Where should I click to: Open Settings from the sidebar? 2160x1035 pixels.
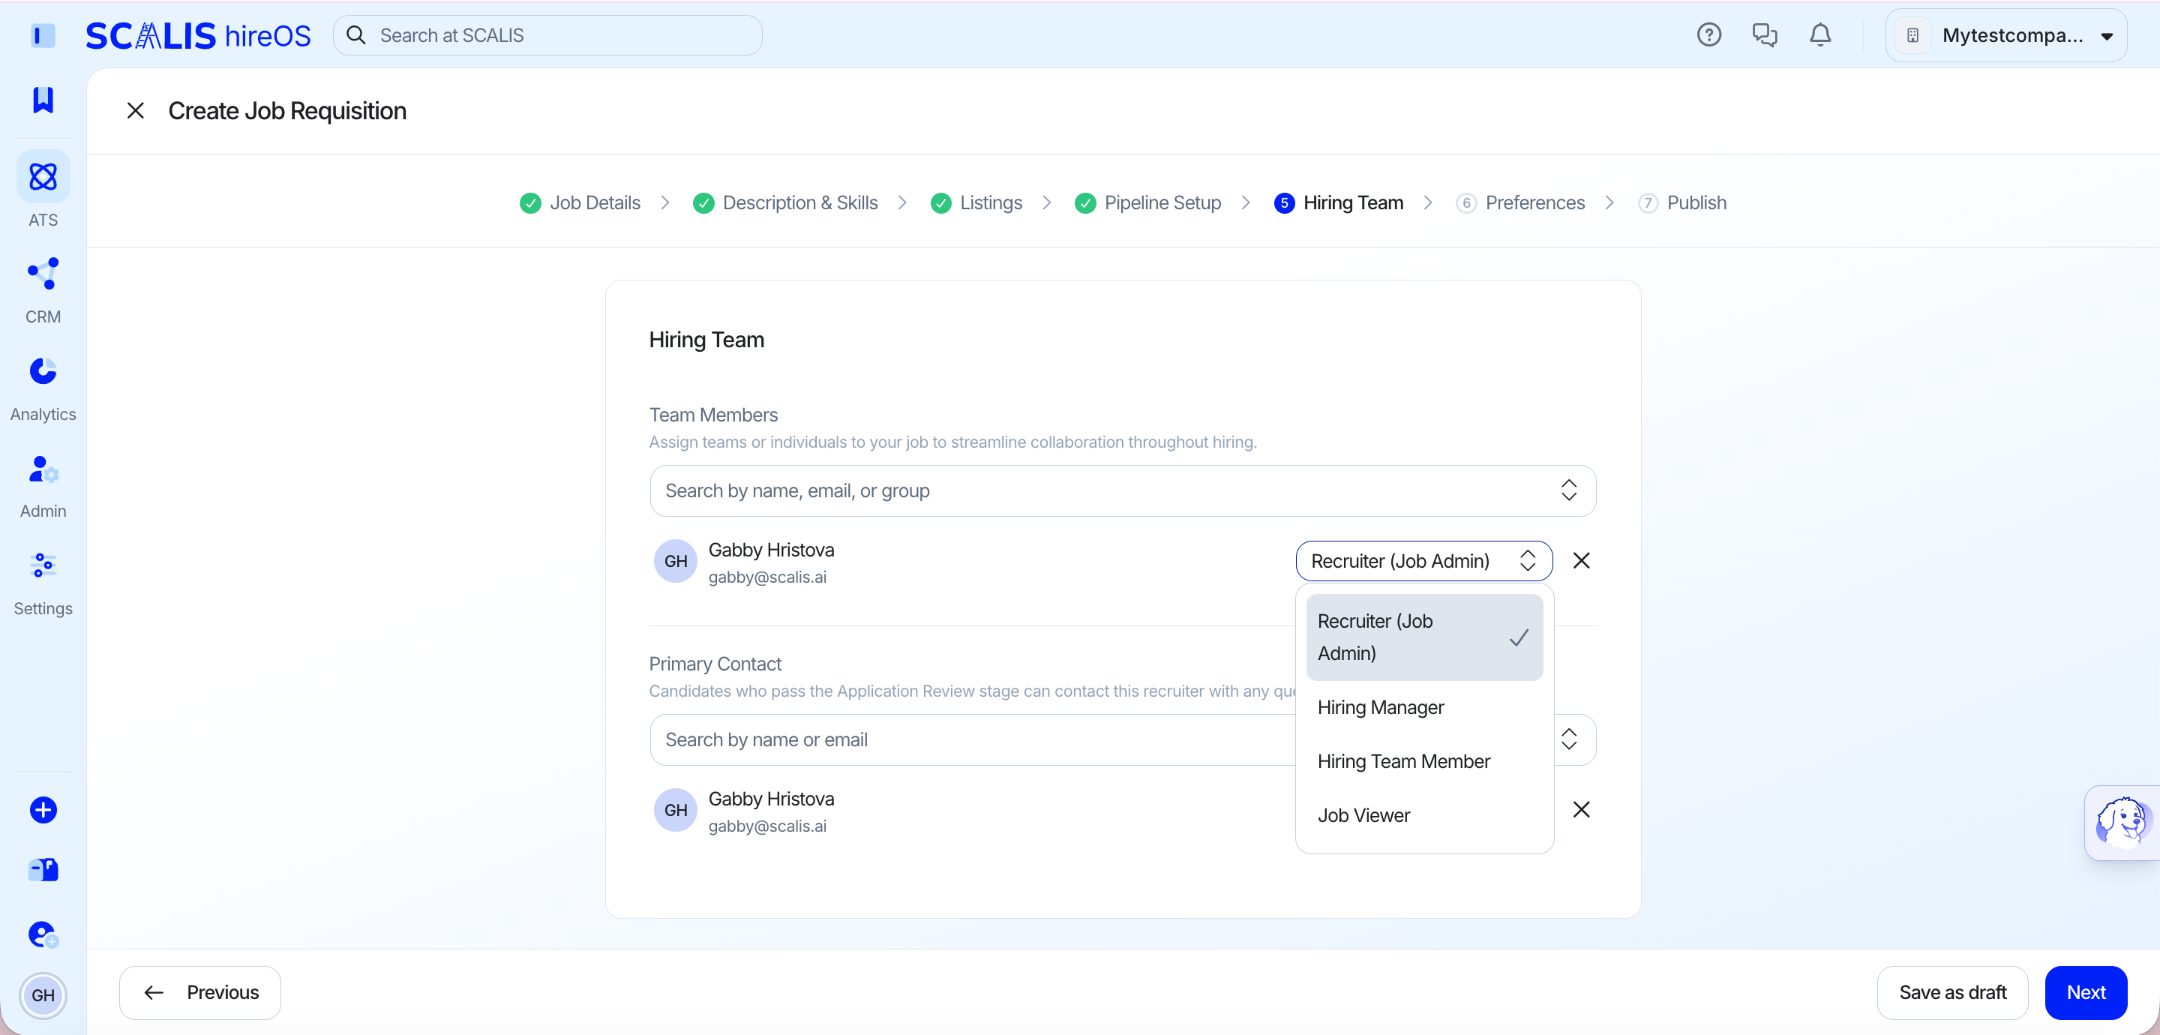click(43, 584)
